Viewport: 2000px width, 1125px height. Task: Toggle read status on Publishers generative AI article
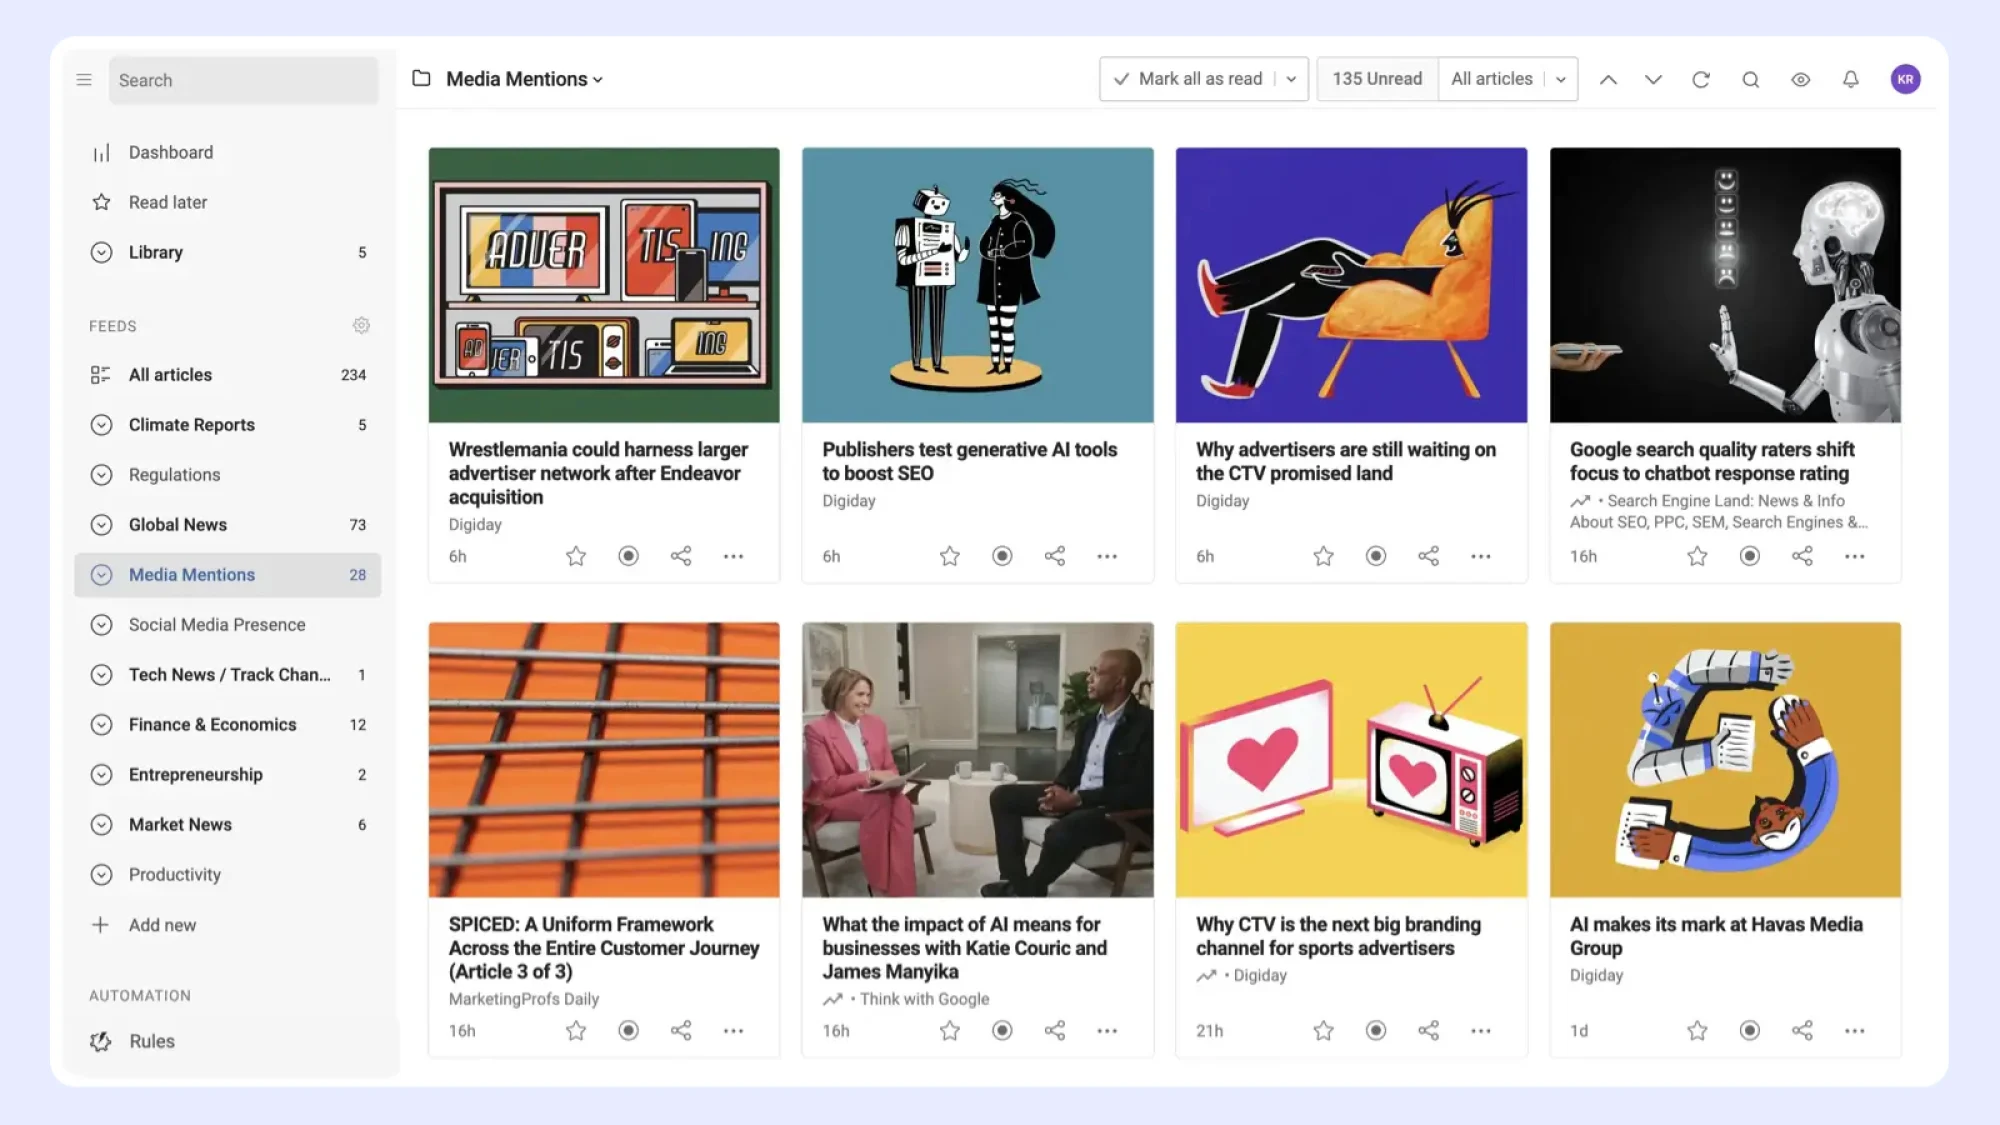tap(1002, 556)
